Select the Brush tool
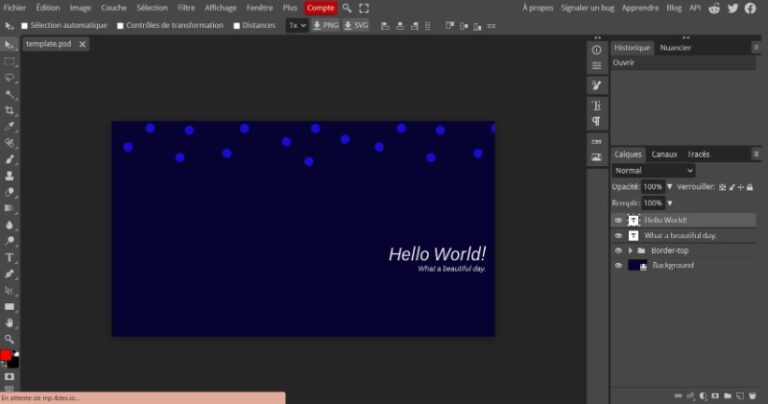Screen dimensions: 768x404 click(9, 159)
